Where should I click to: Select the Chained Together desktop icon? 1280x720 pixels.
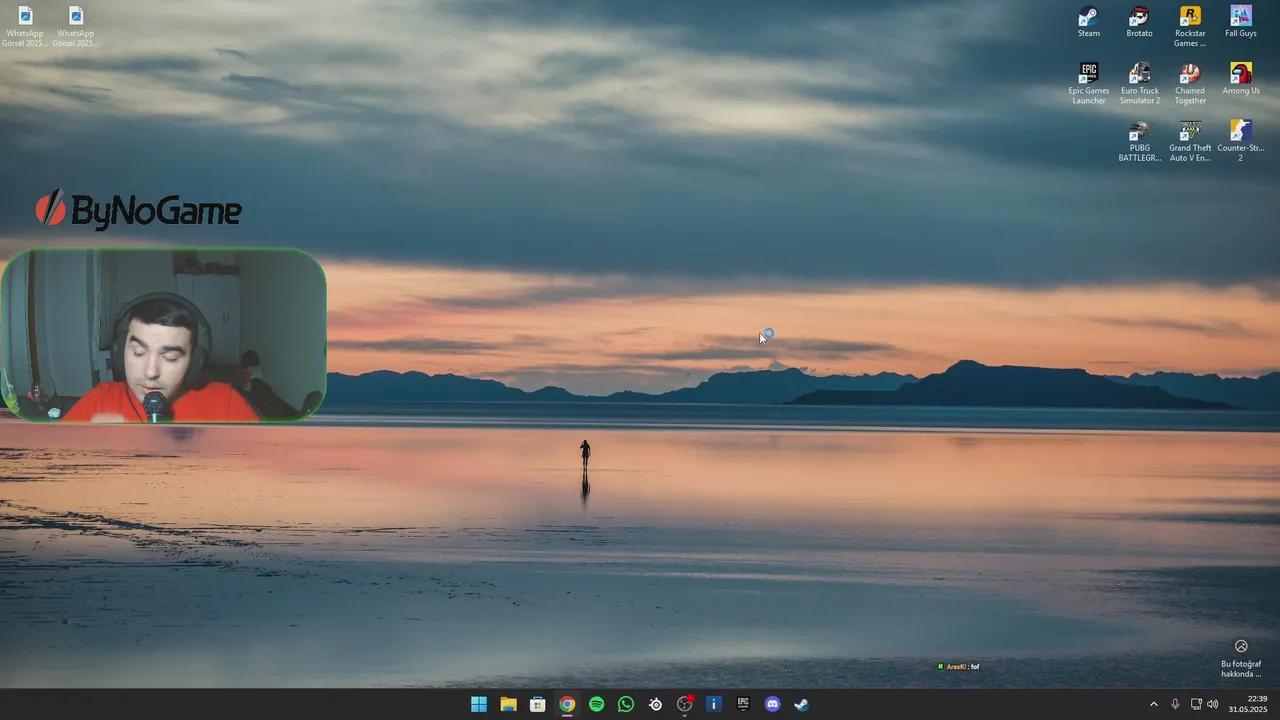tap(1190, 83)
